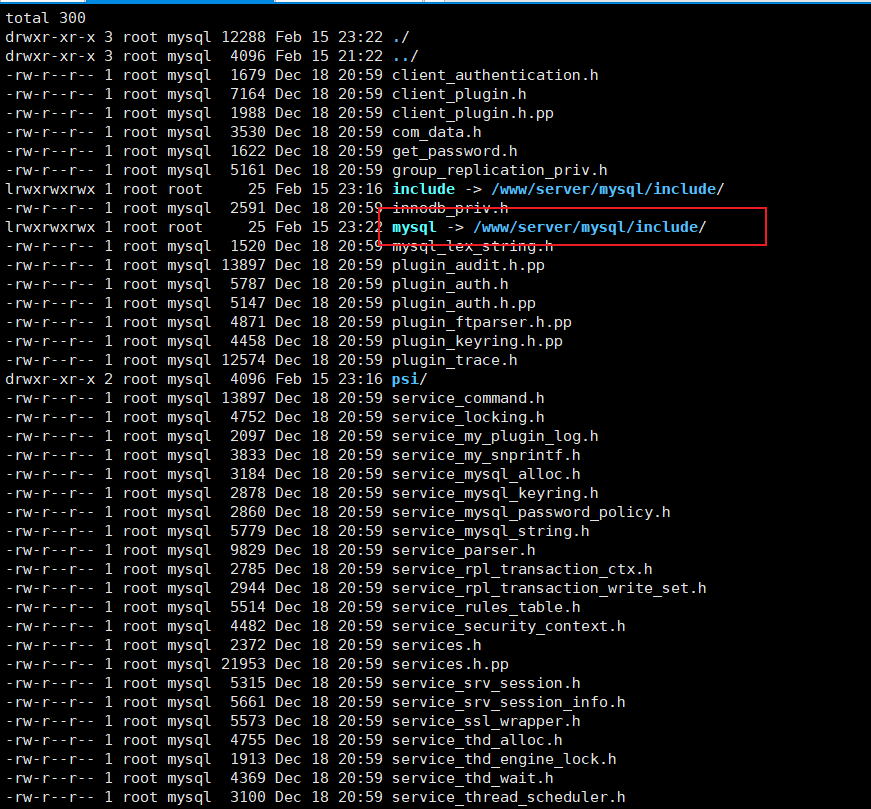
Task: Click the current directory ./ entry
Action: (401, 37)
